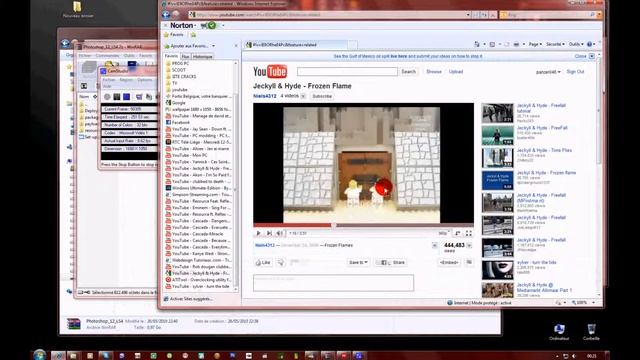Viewport: 640px width, 360px height.
Task: Open the YouTube Upload link
Action: pyautogui.click(x=456, y=72)
